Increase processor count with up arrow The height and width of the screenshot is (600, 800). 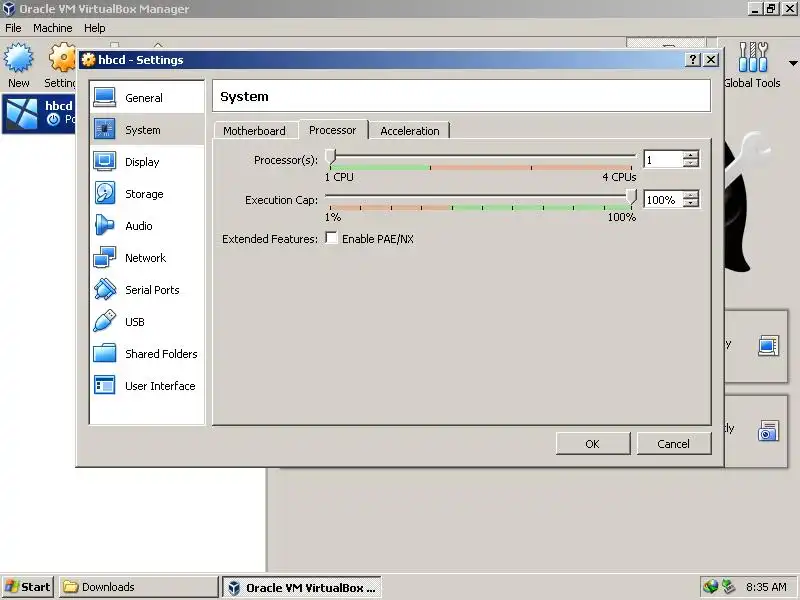pos(691,155)
